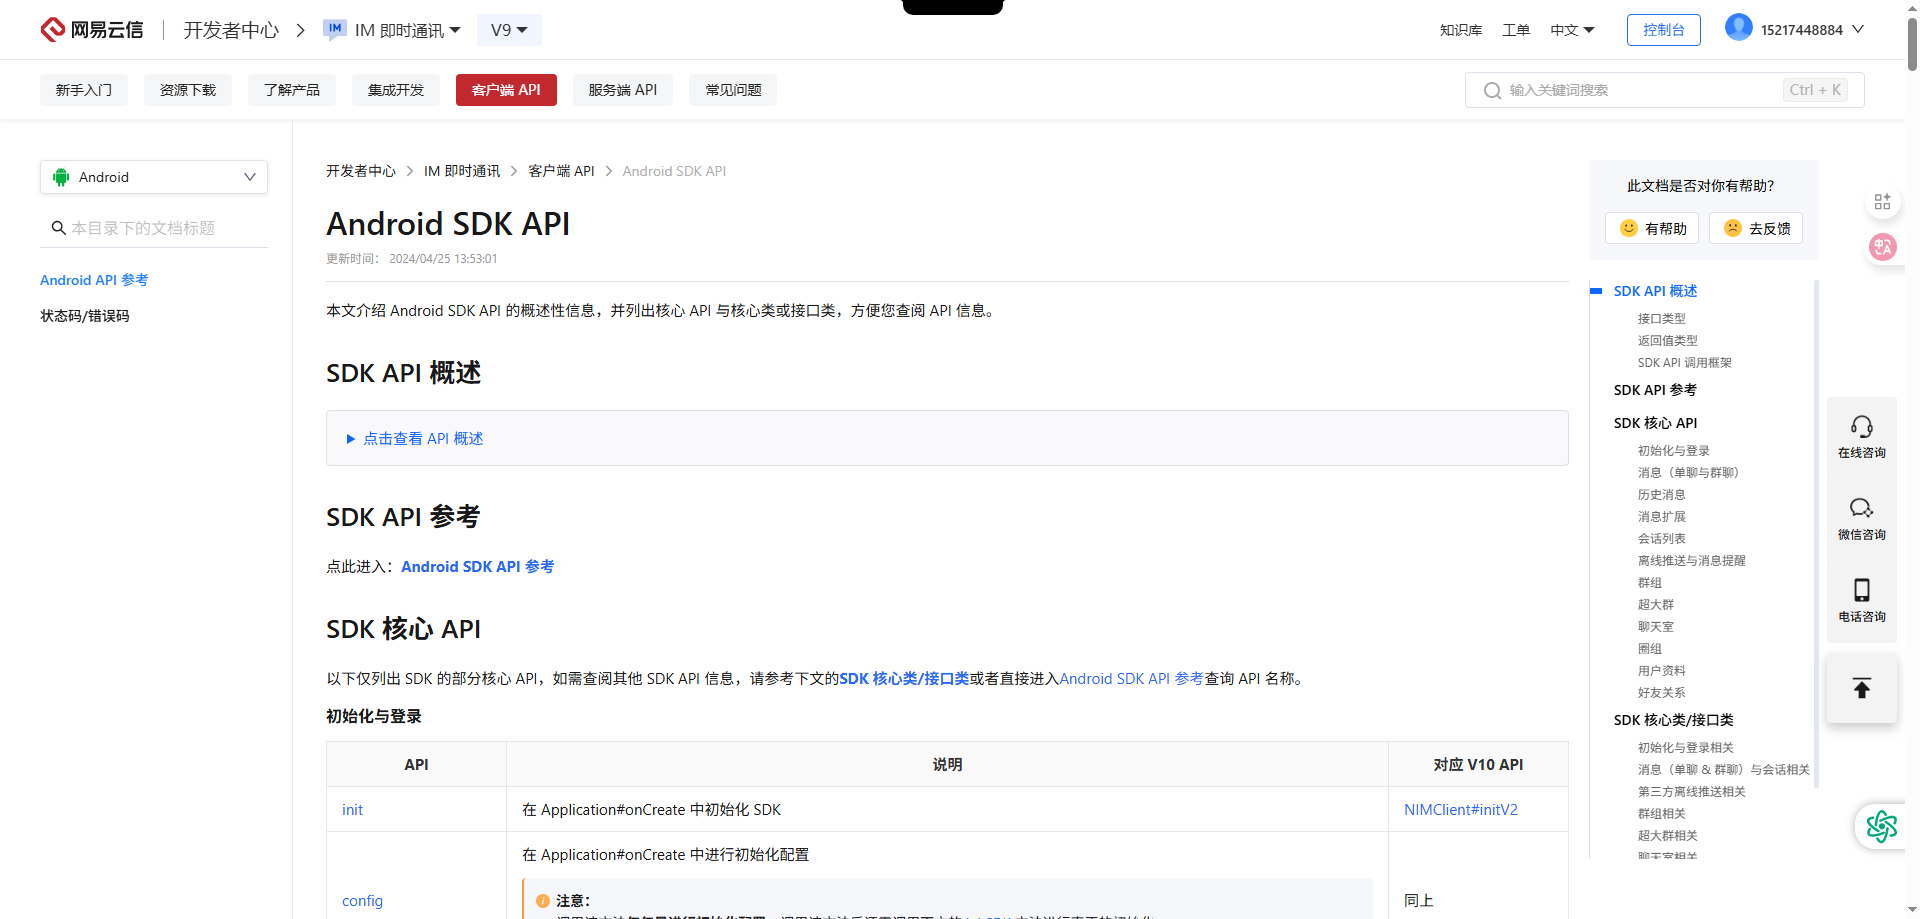The image size is (1920, 919).
Task: Open the 工单 link
Action: [x=1516, y=30]
